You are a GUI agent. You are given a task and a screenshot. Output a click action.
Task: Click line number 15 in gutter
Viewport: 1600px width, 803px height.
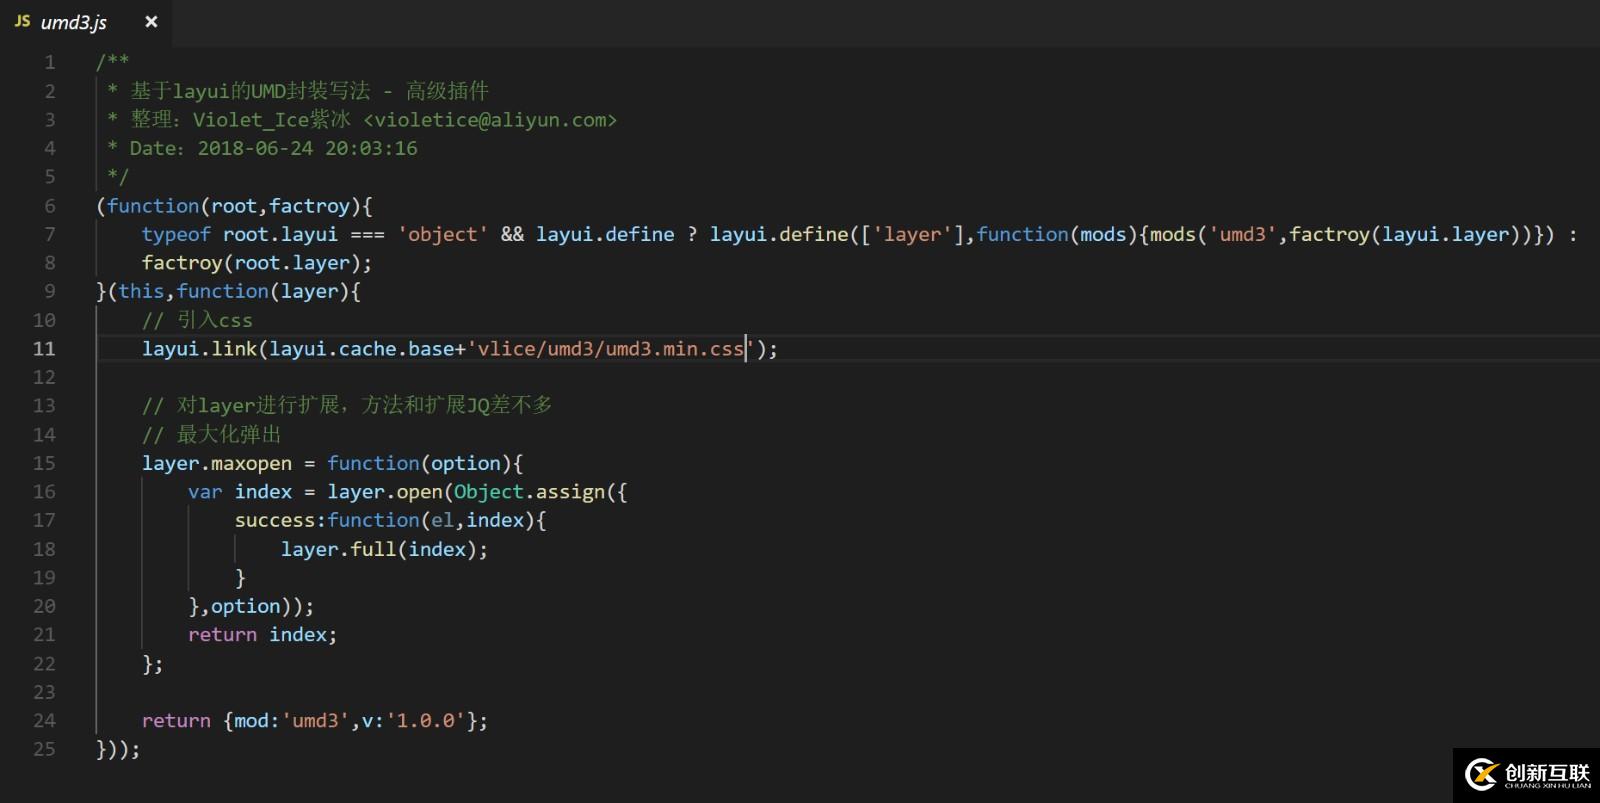click(44, 463)
